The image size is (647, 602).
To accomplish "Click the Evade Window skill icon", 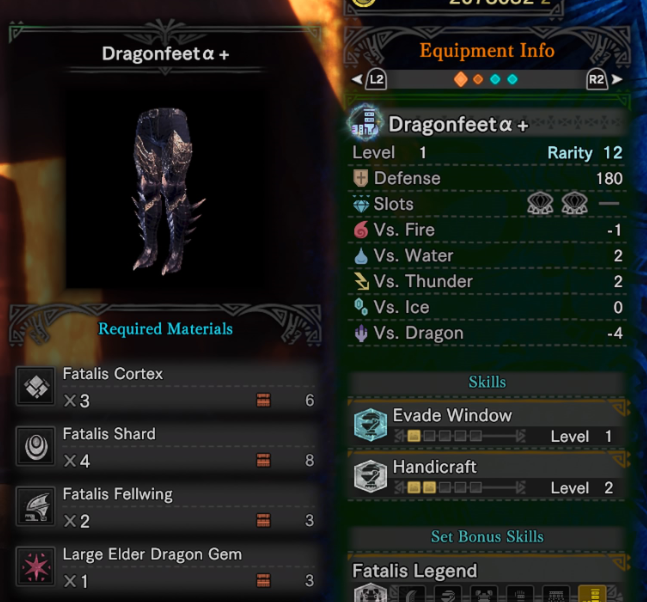I will point(370,425).
